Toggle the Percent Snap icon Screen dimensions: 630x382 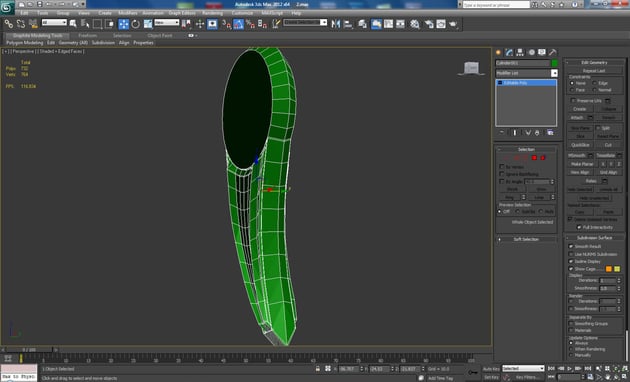pyautogui.click(x=250, y=24)
